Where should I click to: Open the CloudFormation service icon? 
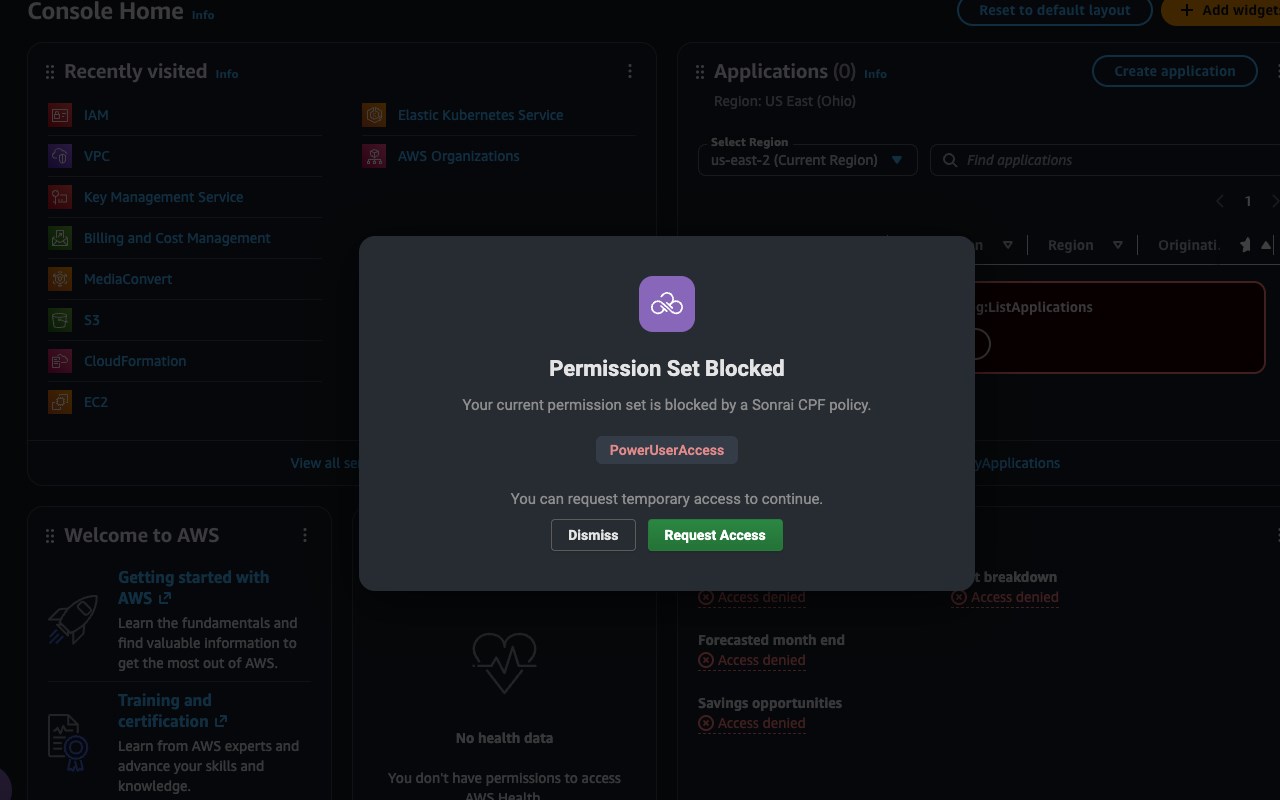[60, 361]
